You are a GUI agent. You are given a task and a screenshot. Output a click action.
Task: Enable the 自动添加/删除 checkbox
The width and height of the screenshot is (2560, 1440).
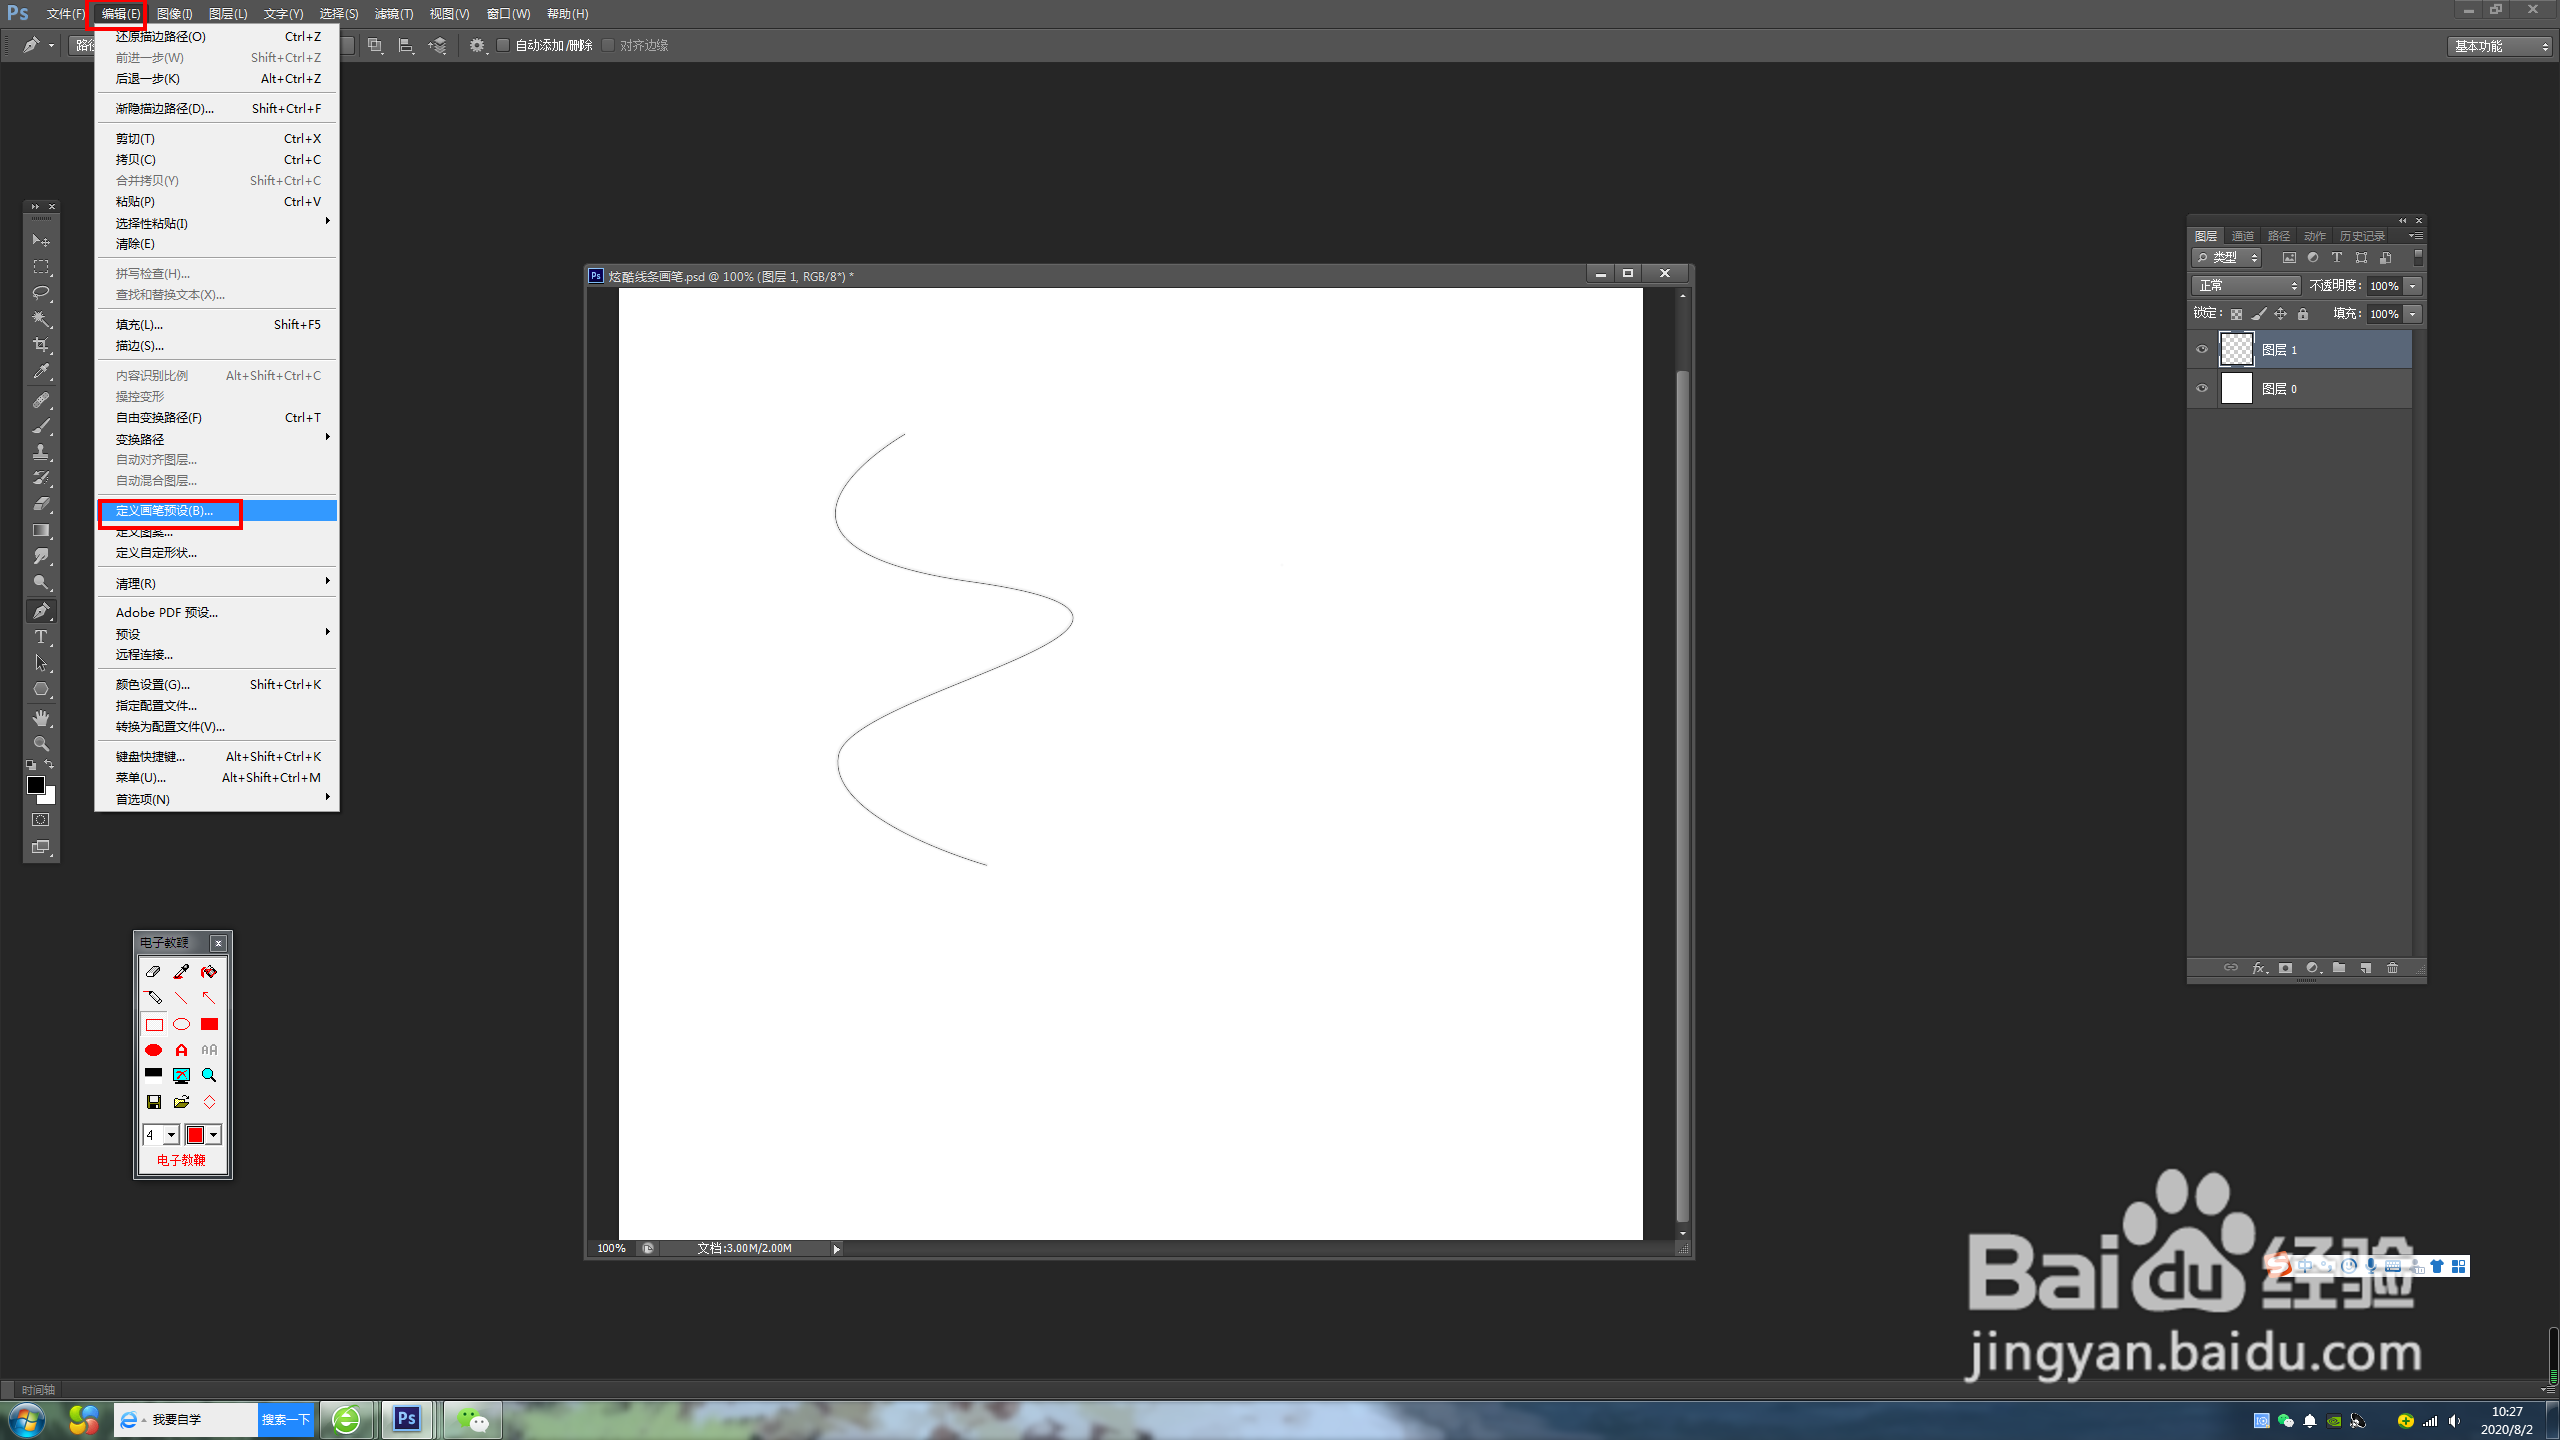504,45
